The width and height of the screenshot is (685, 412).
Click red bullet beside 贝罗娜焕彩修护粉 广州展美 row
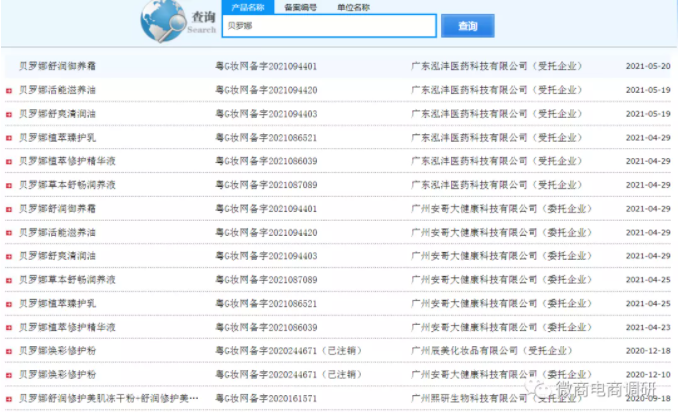[9, 351]
